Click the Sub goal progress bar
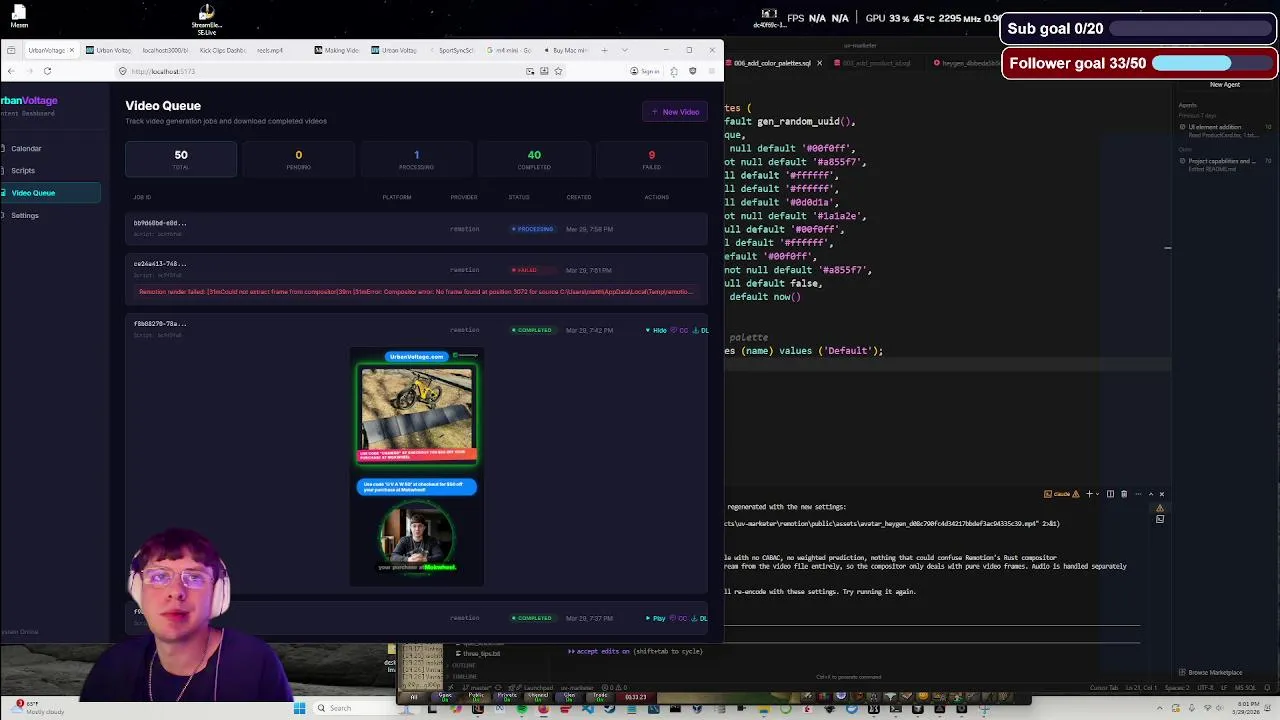Viewport: 1280px width, 720px height. (x=1192, y=29)
